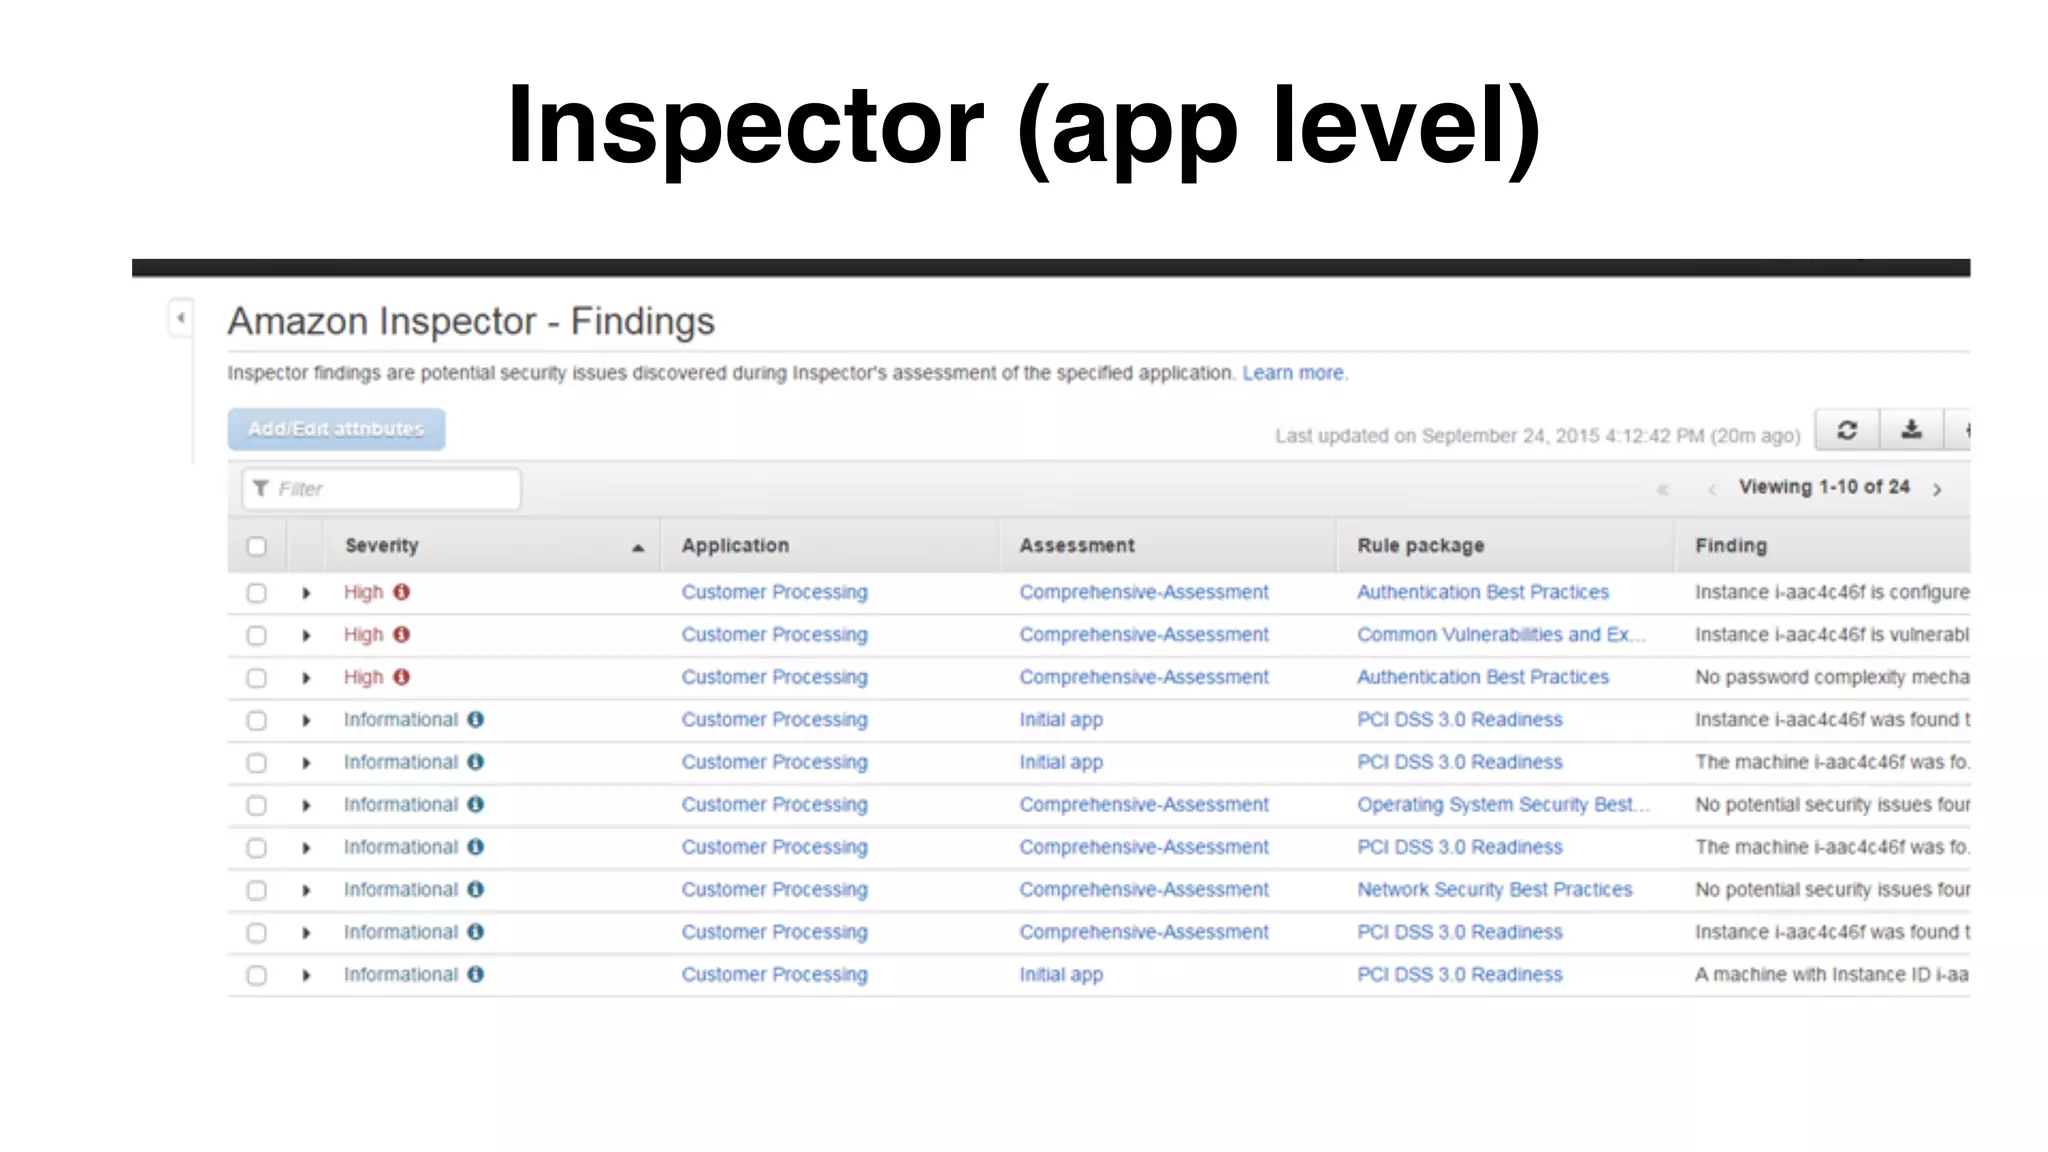Click 'Instance i-aac4c46f is vulnerabl' finding text
Image resolution: width=2048 pixels, height=1152 pixels.
(1832, 634)
